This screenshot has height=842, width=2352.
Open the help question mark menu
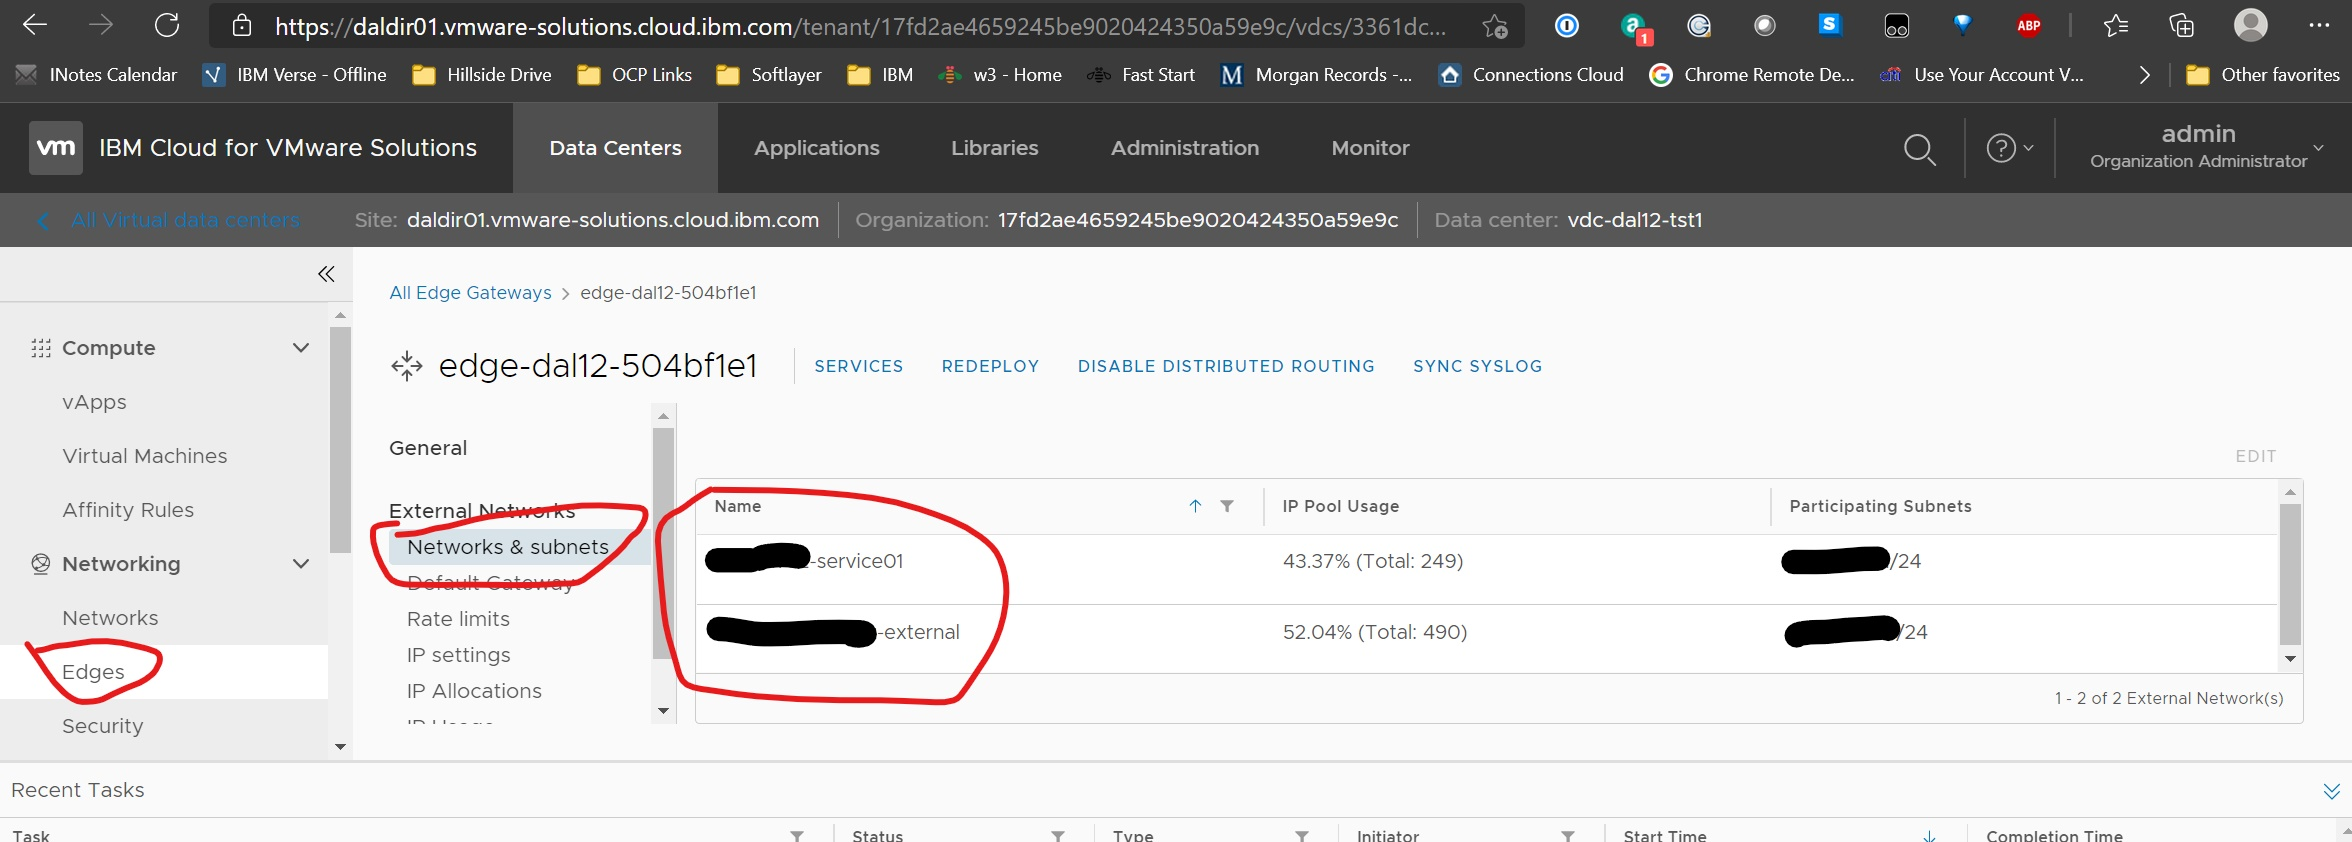coord(2009,148)
